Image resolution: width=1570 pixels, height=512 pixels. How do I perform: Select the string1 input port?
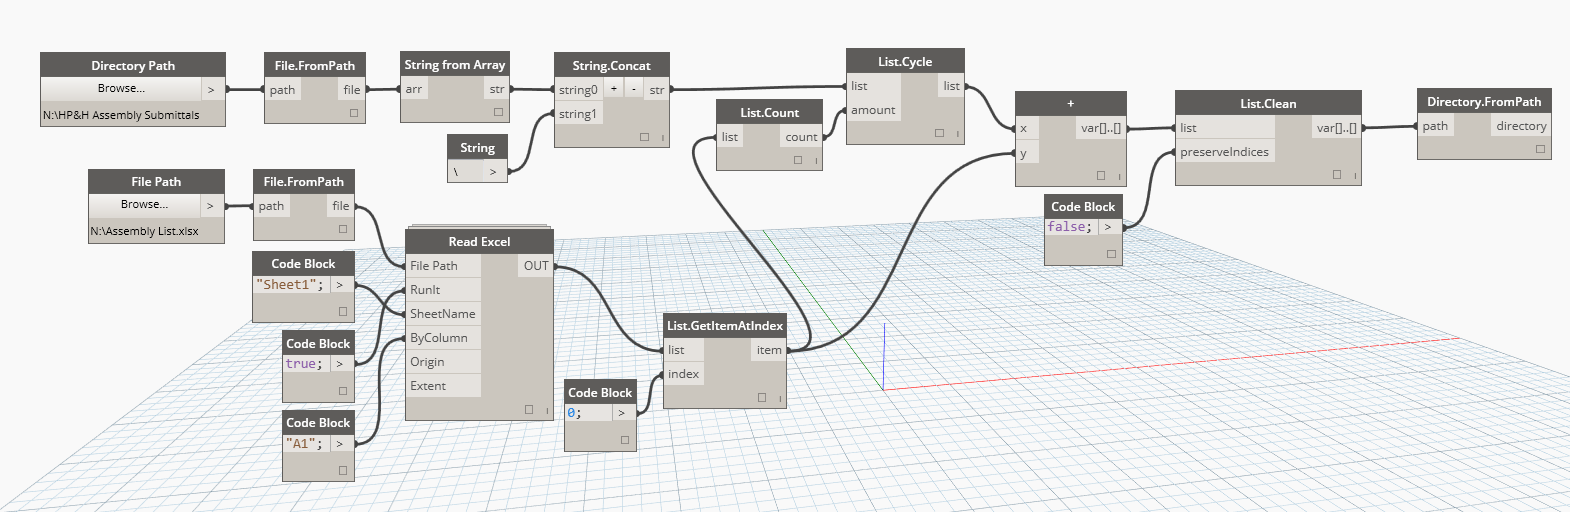pos(578,114)
